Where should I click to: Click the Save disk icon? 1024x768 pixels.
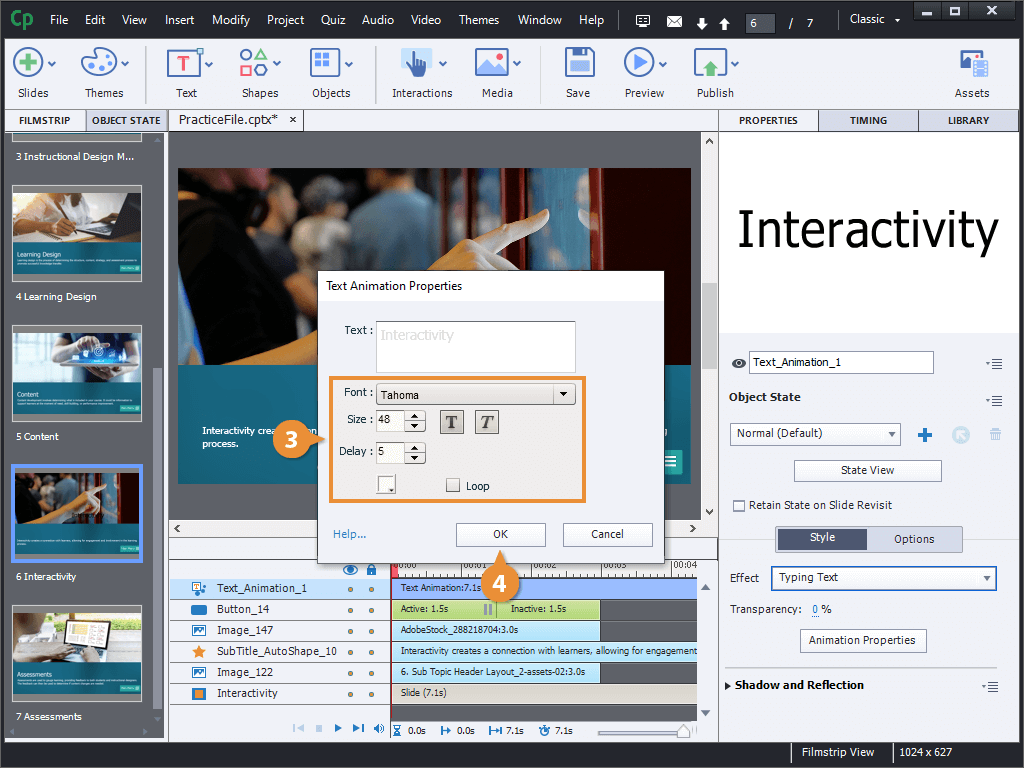[578, 63]
